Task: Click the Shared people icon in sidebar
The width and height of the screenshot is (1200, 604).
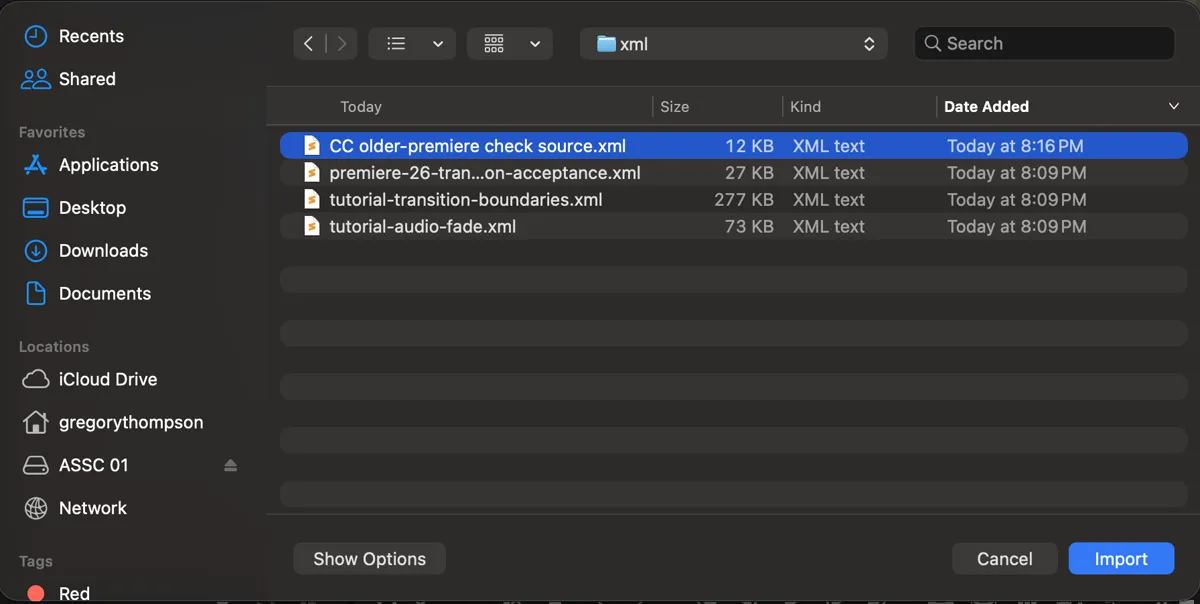Action: point(36,79)
